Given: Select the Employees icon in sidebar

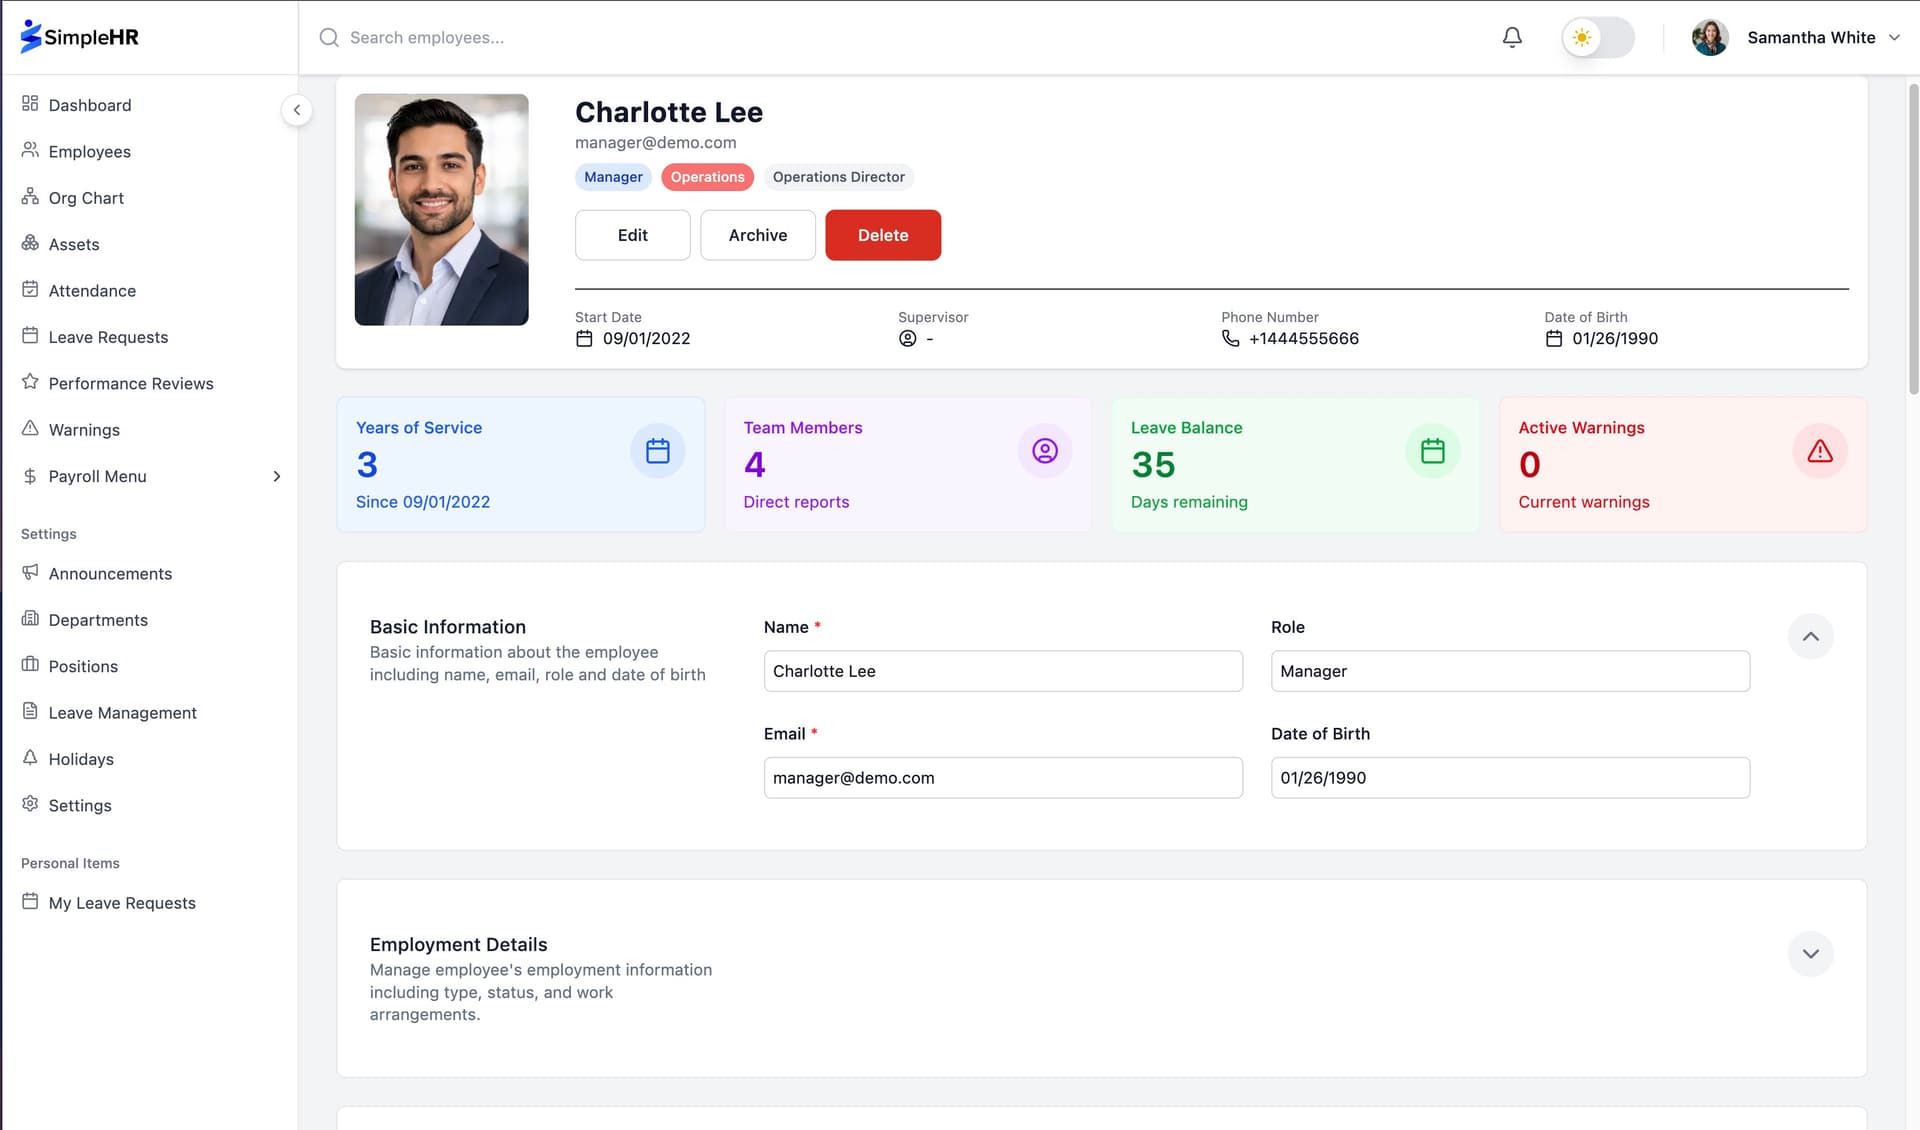Looking at the screenshot, I should coord(30,151).
